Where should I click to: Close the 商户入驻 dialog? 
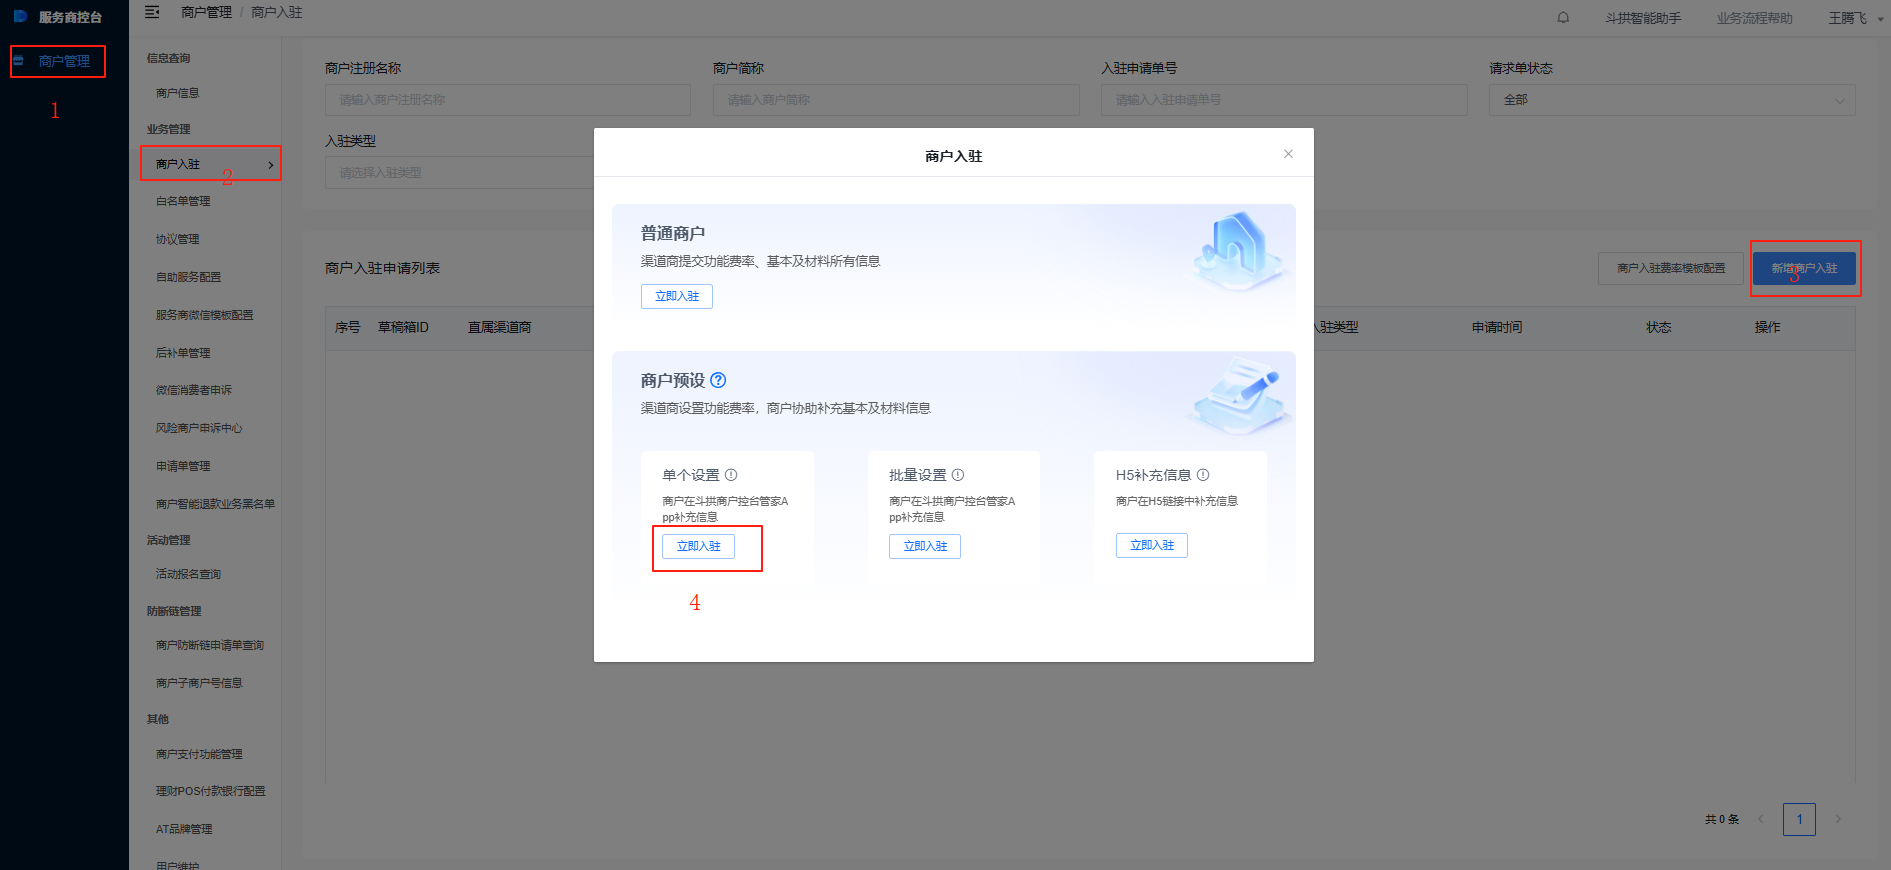pyautogui.click(x=1288, y=154)
